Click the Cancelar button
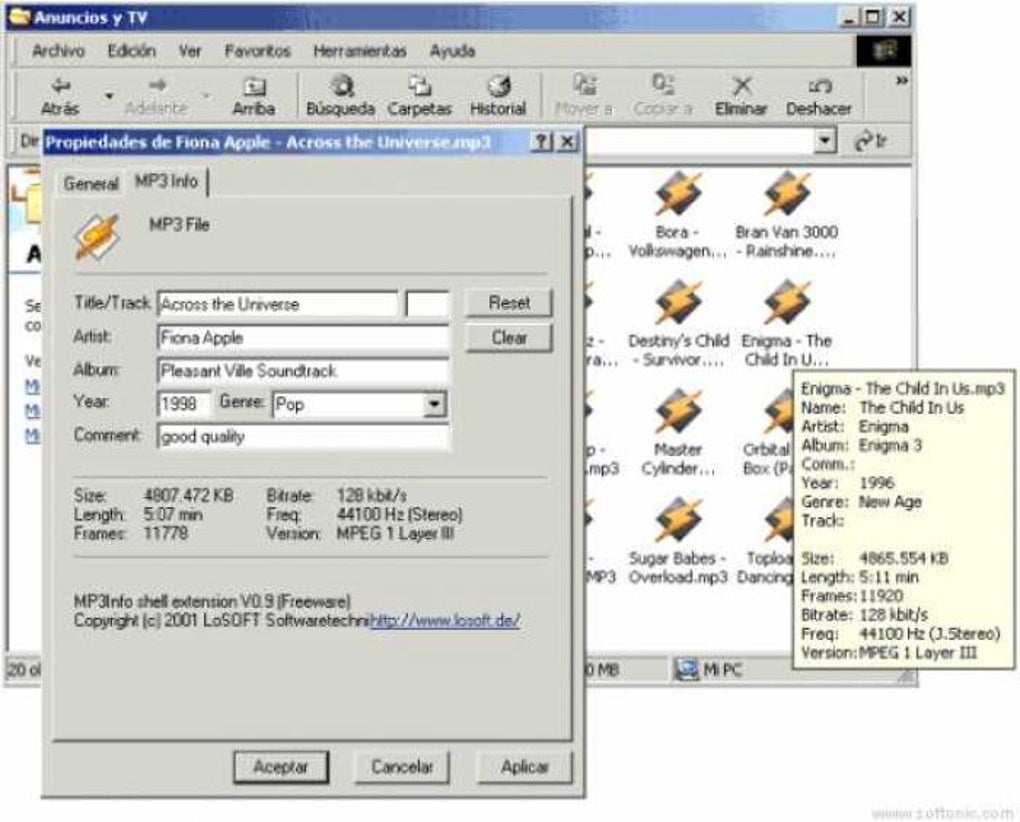 tap(402, 767)
